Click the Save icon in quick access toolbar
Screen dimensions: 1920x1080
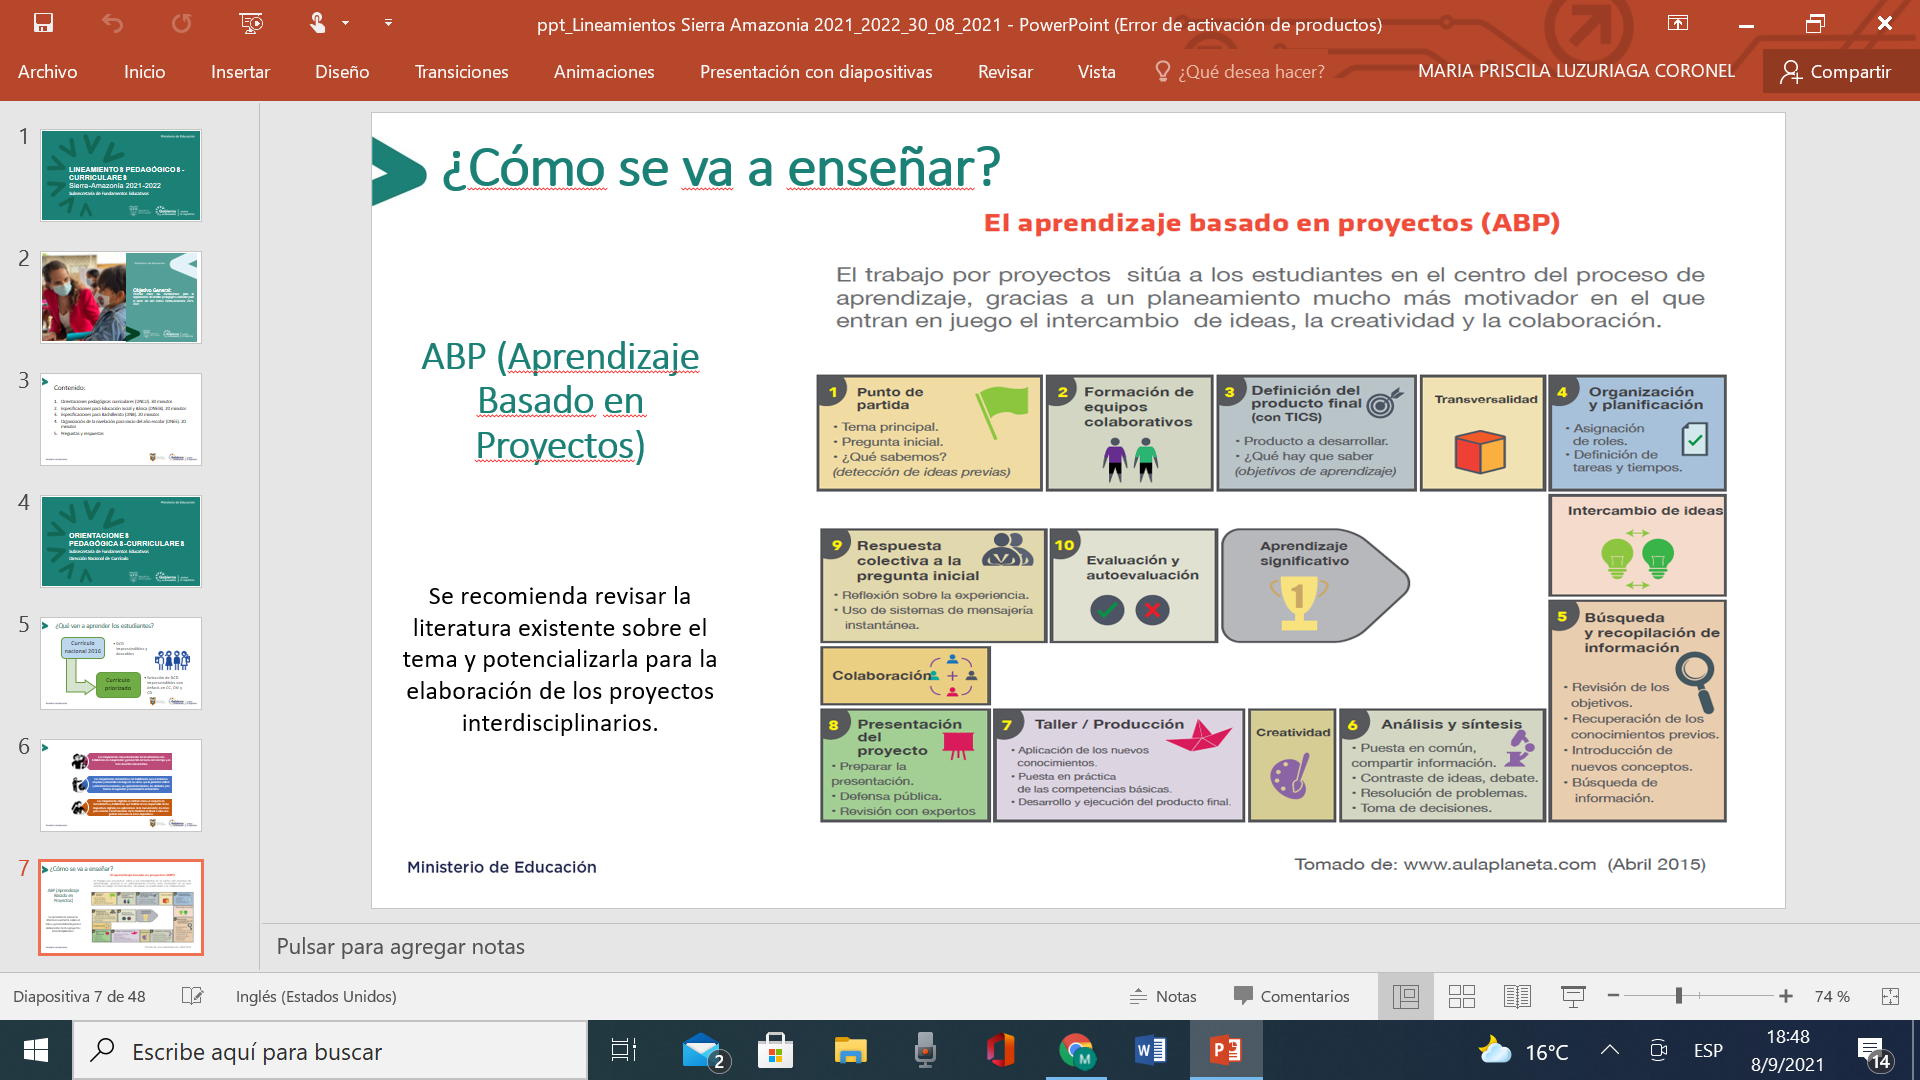click(x=43, y=23)
